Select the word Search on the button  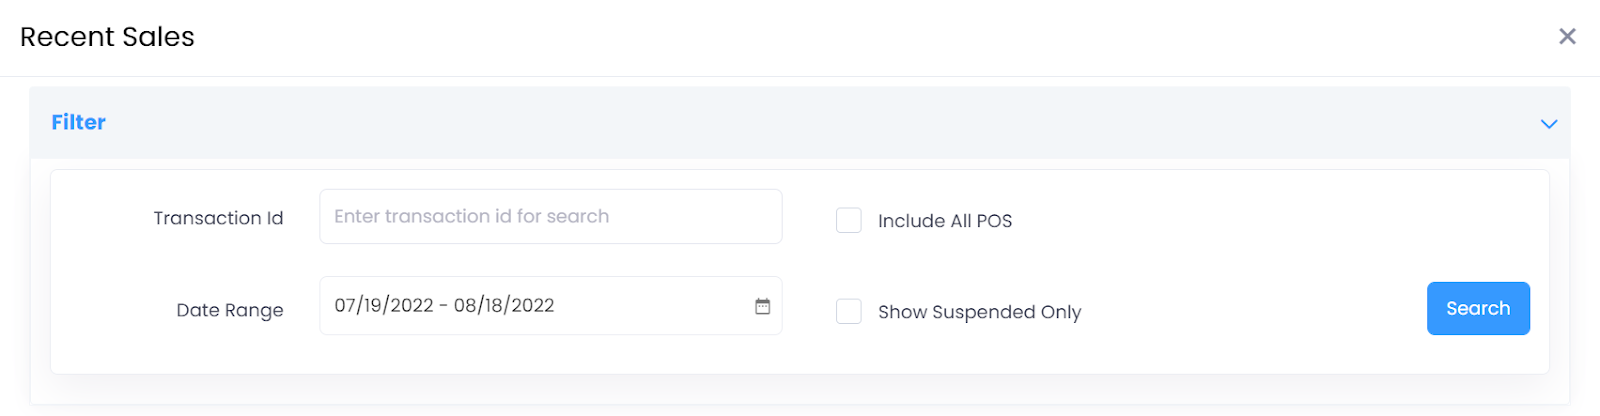pos(1477,309)
